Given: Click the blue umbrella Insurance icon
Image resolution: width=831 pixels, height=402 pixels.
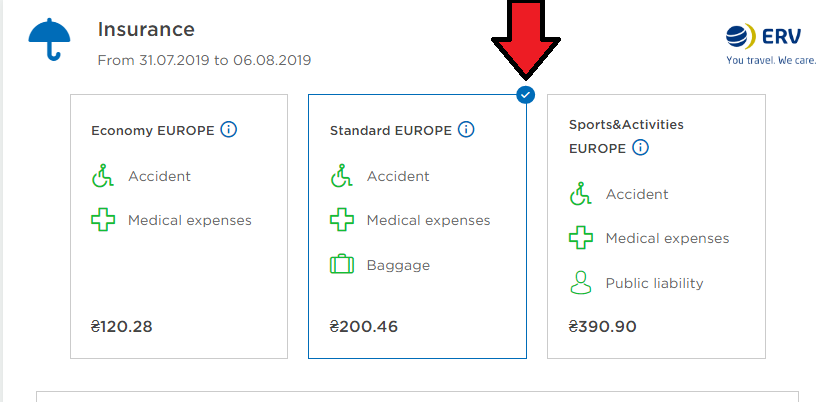Looking at the screenshot, I should [x=49, y=39].
